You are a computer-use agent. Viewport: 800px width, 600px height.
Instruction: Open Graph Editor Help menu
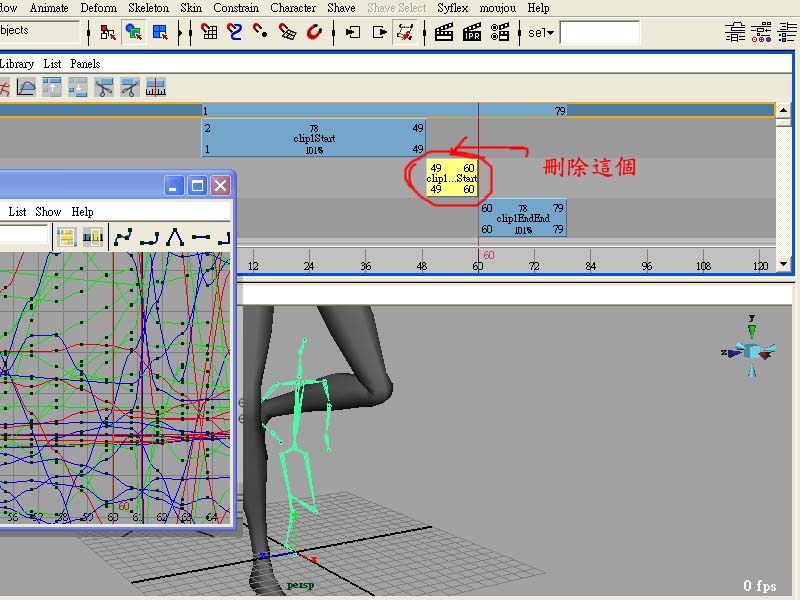(82, 212)
